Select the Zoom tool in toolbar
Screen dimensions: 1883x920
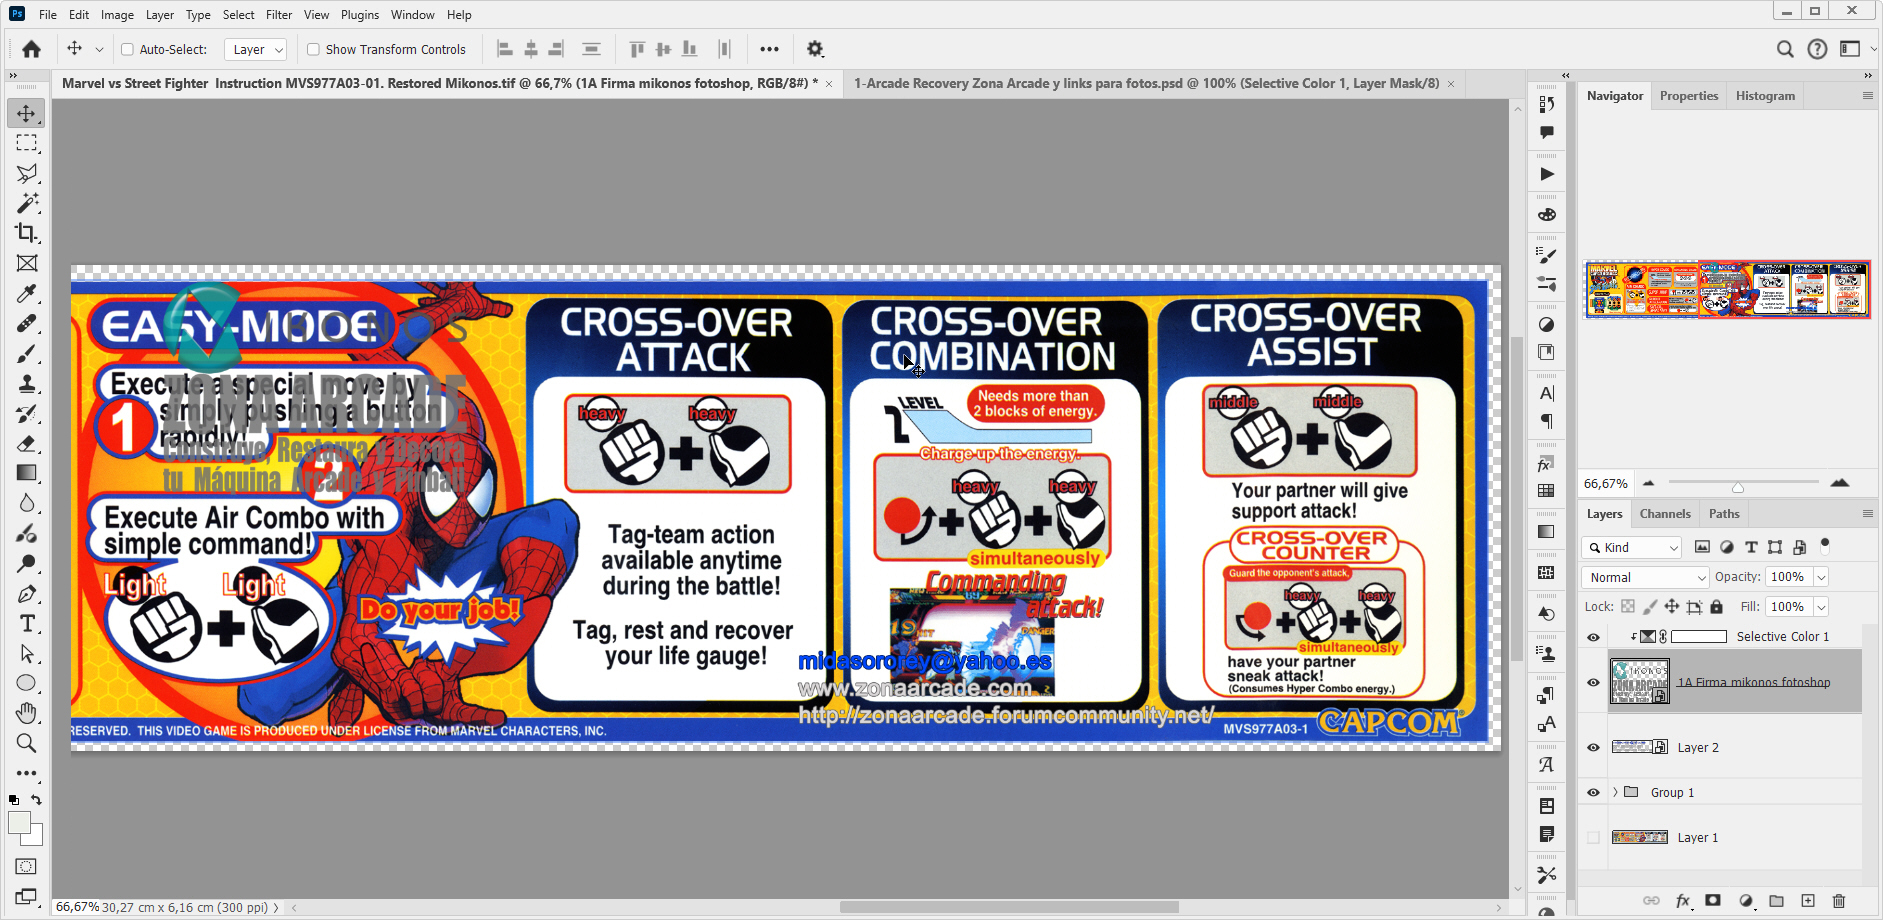26,743
